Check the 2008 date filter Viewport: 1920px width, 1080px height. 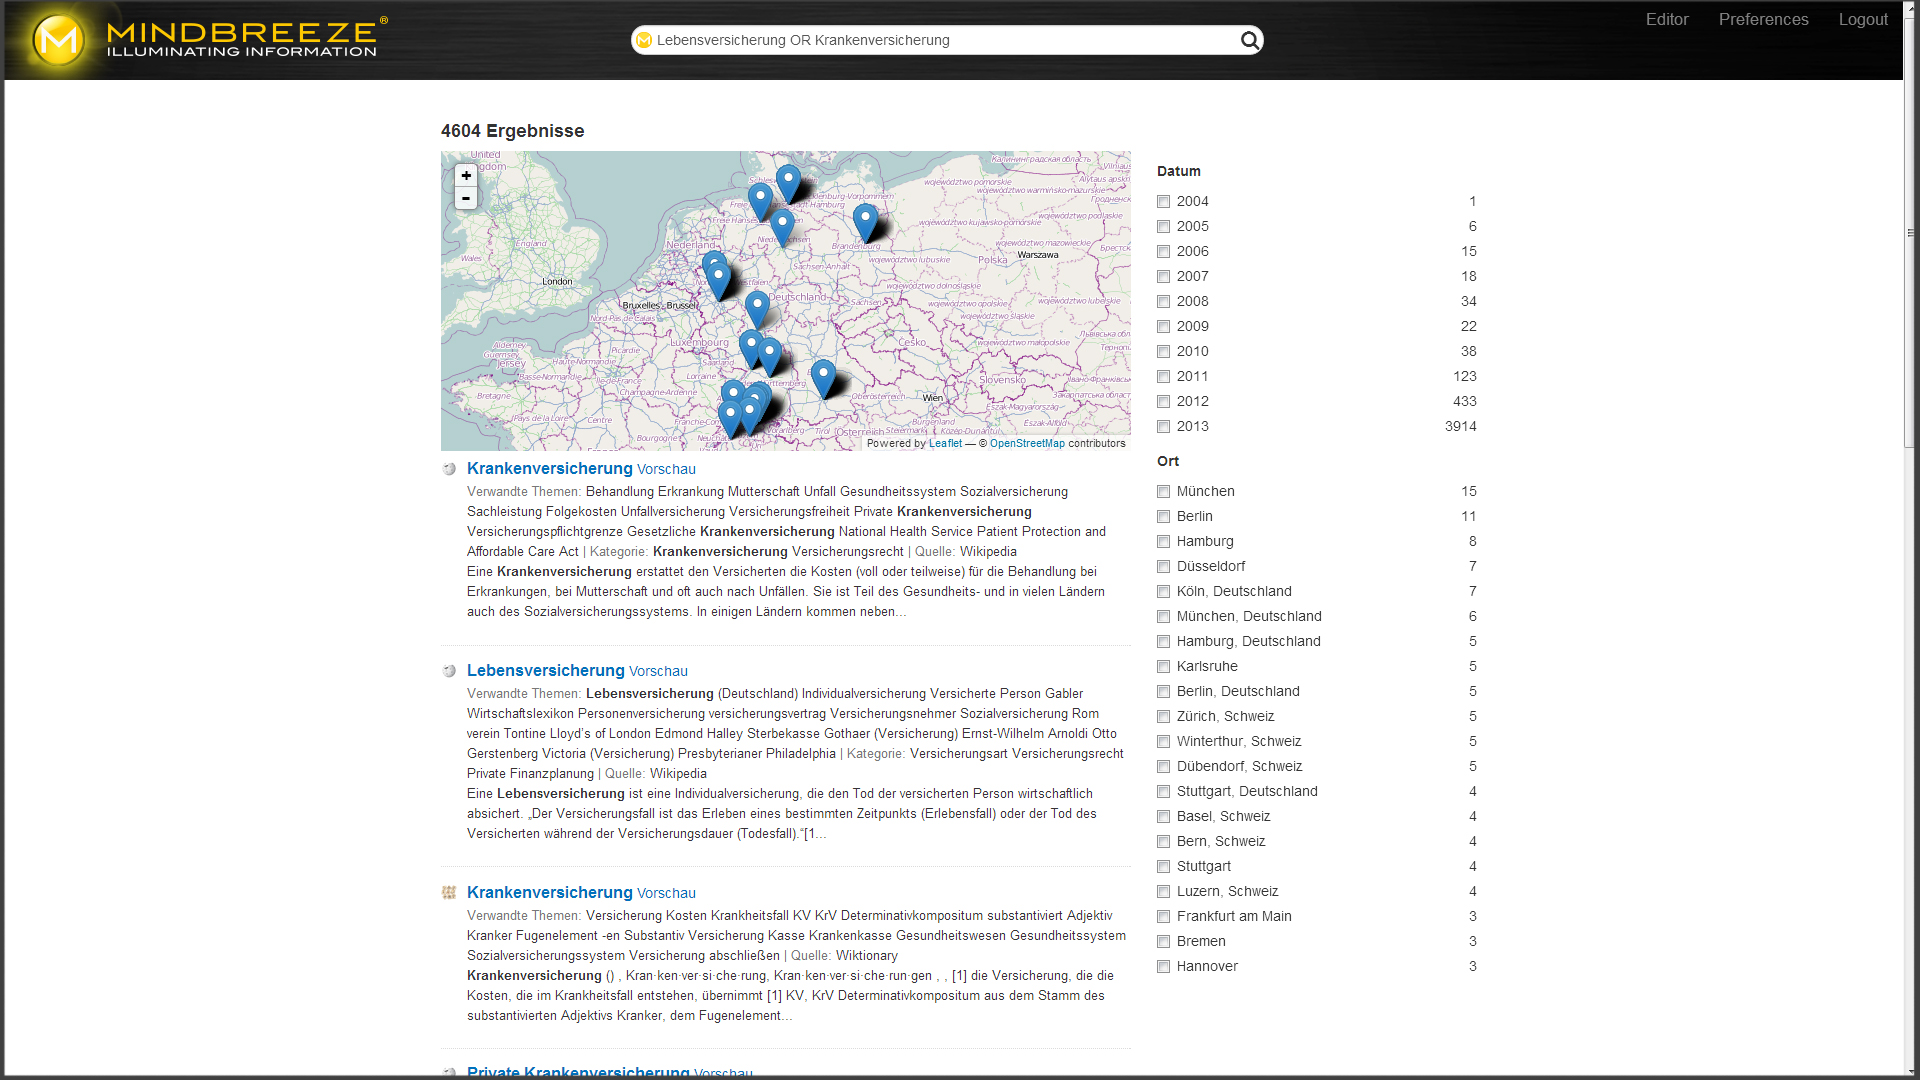point(1163,302)
